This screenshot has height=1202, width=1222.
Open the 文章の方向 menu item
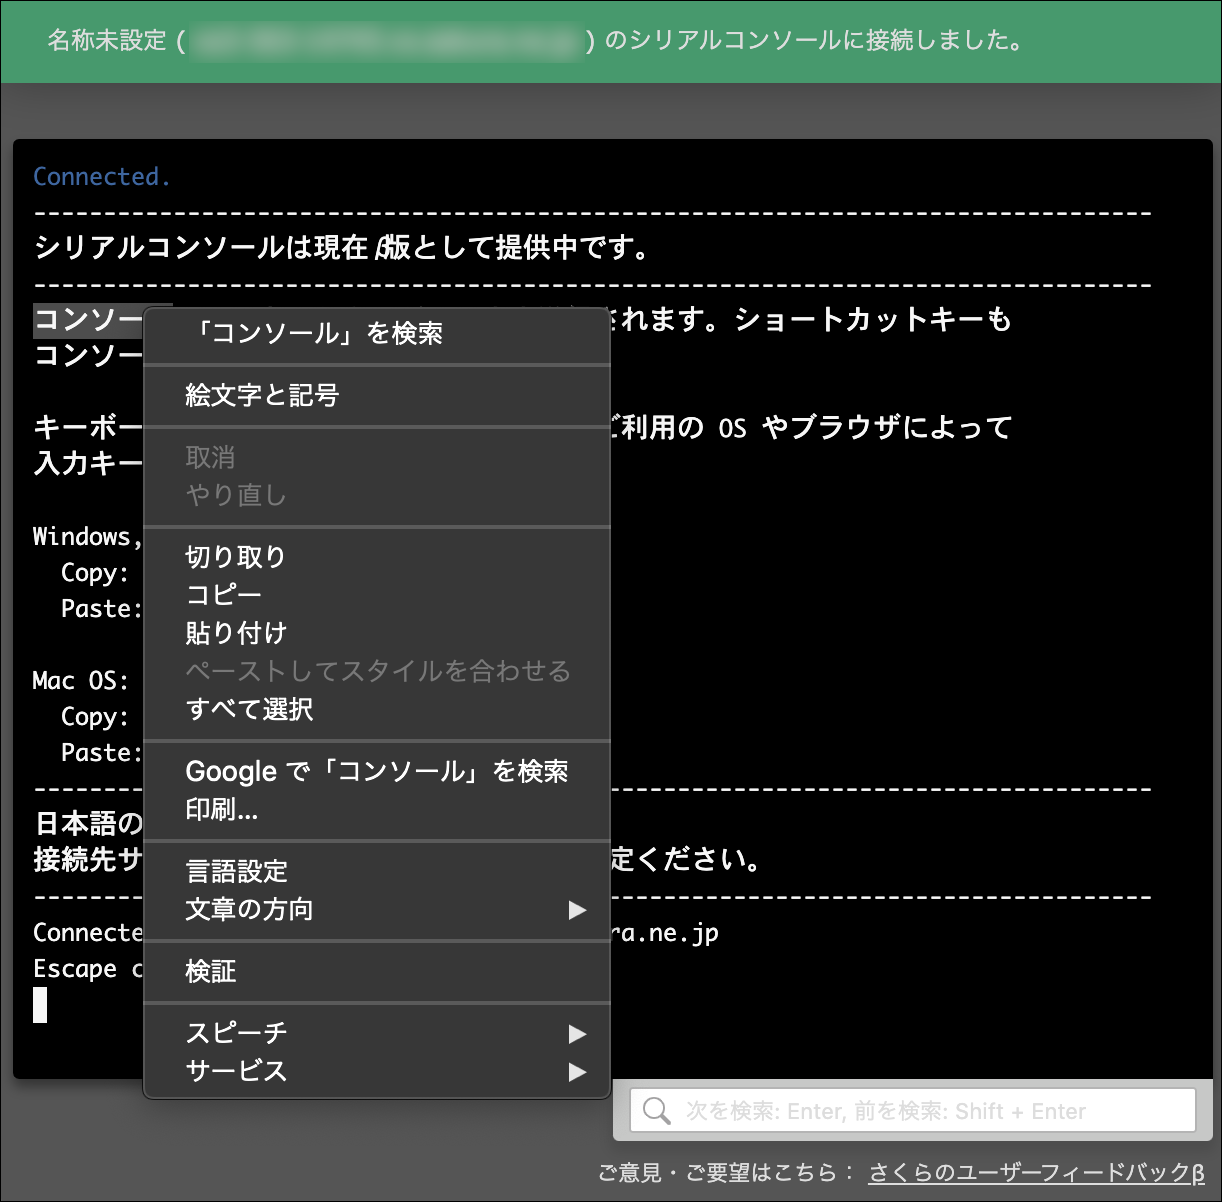[x=250, y=909]
